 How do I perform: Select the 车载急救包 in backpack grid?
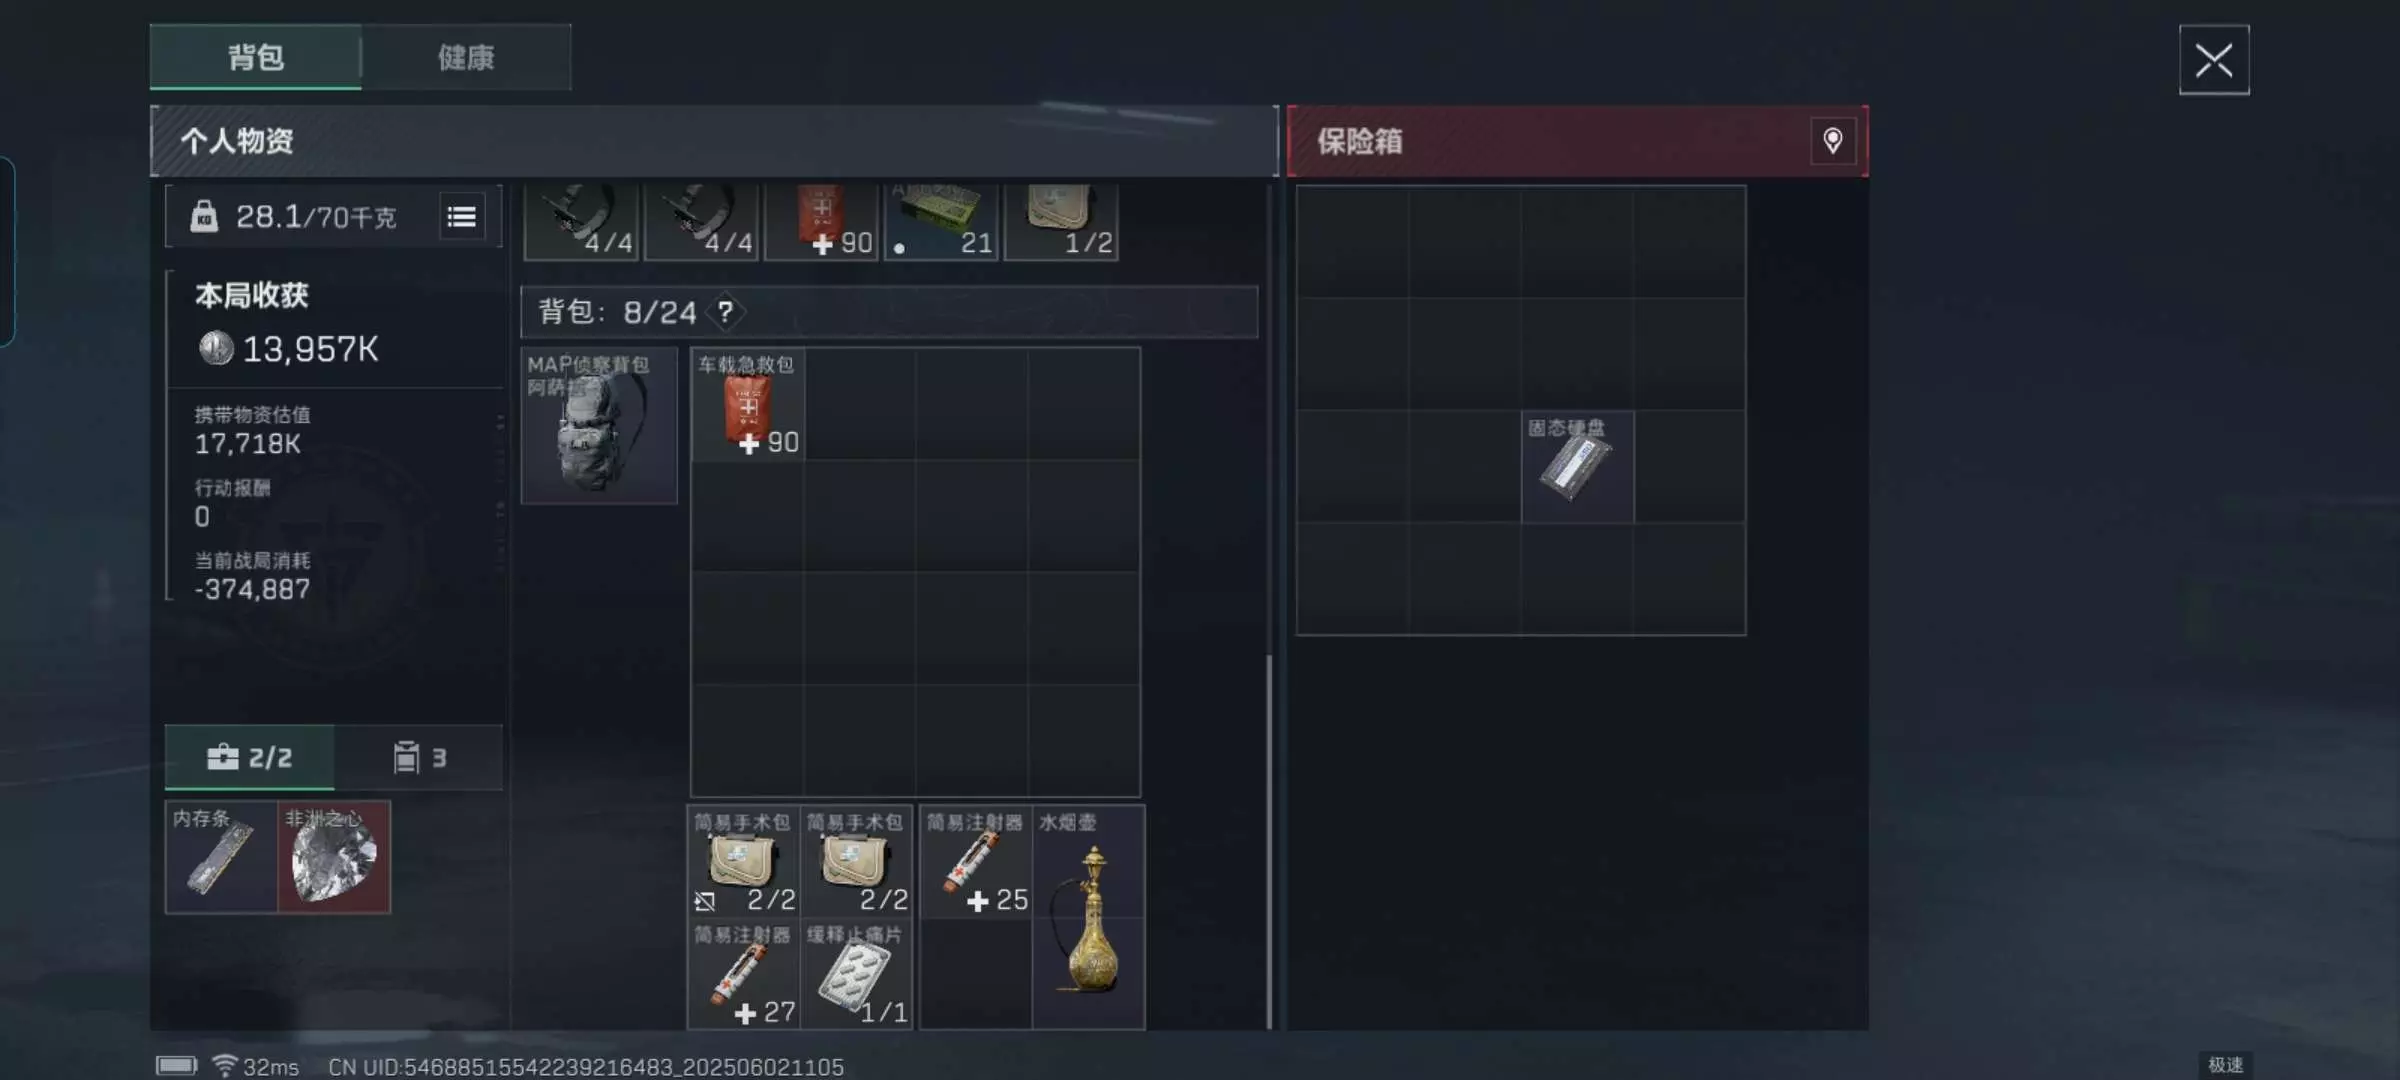coord(748,404)
